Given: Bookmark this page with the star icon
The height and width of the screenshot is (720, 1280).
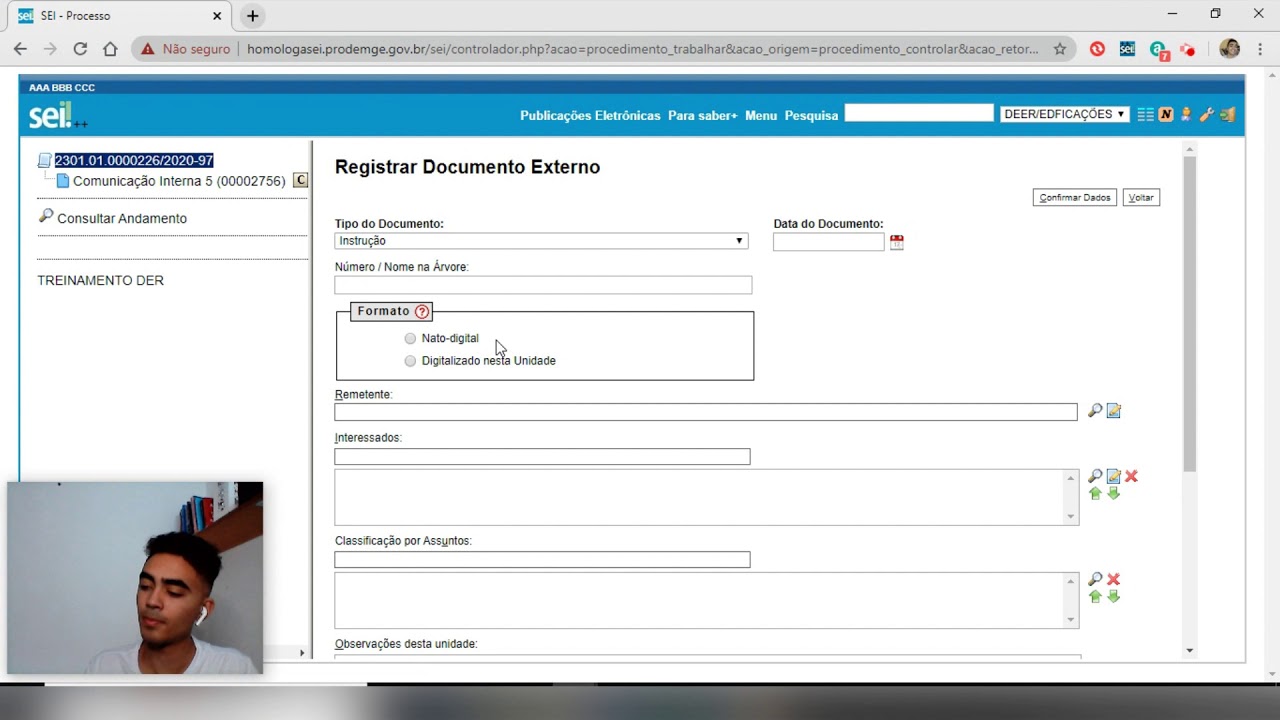Looking at the screenshot, I should tap(1060, 49).
